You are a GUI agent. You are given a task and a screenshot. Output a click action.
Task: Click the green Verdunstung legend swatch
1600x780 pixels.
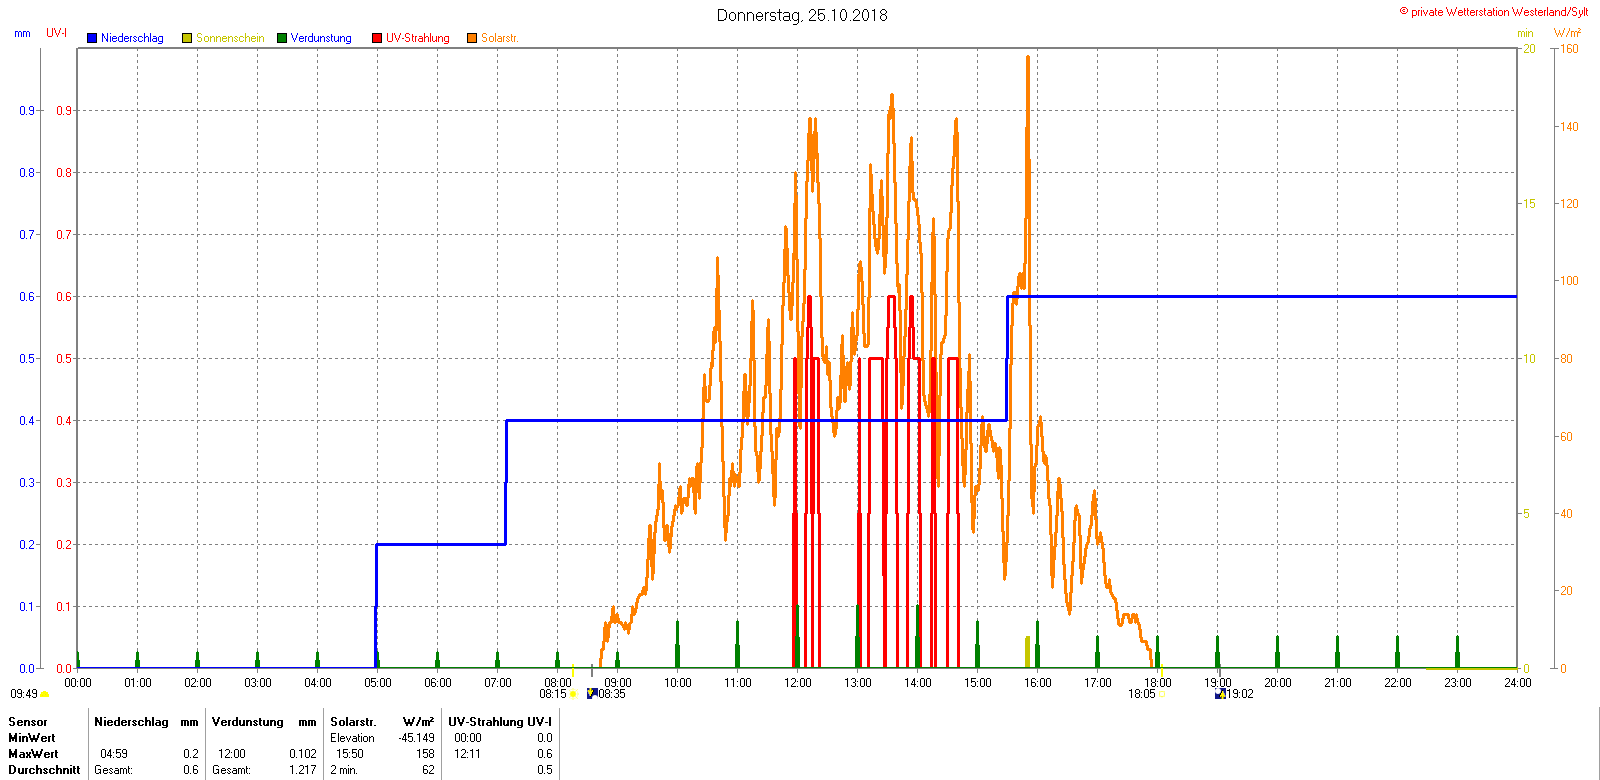point(282,38)
